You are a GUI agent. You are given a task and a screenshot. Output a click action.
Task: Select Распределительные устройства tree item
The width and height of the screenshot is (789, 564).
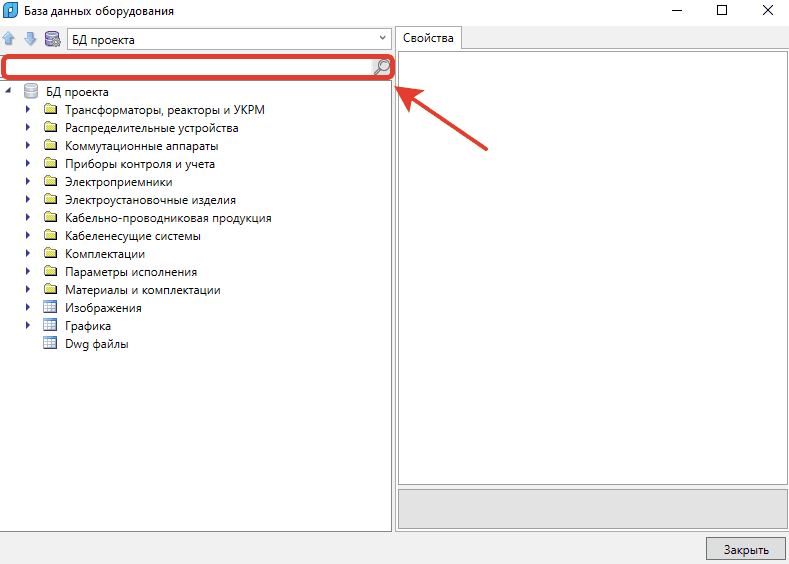(151, 128)
